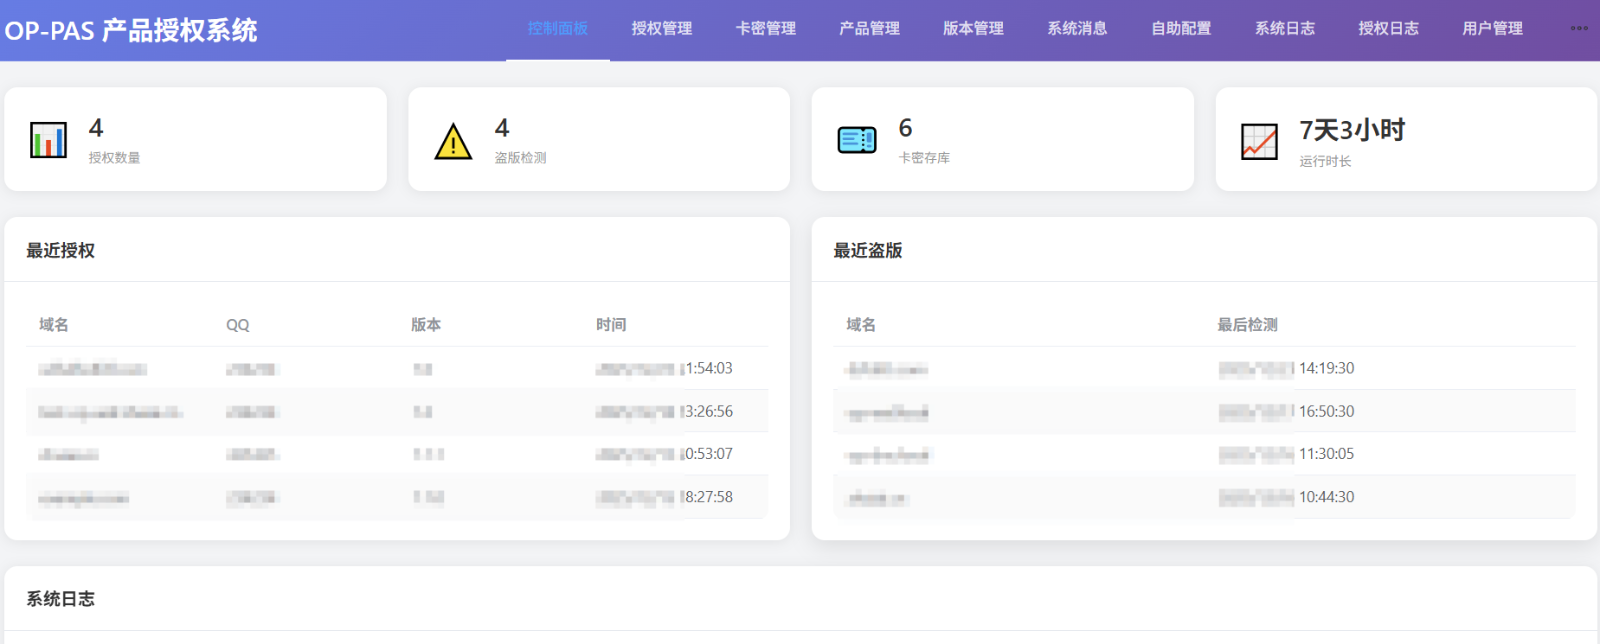
Task: Open 系统消息 in the navbar
Action: click(1078, 29)
